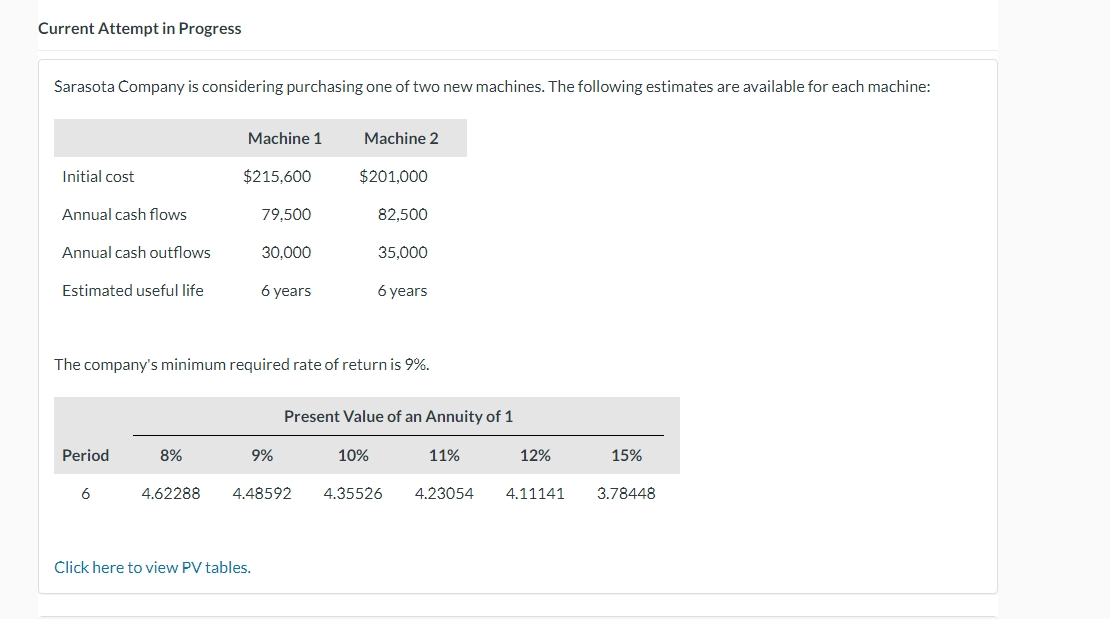Select period value 6 in annuity table

pyautogui.click(x=86, y=494)
